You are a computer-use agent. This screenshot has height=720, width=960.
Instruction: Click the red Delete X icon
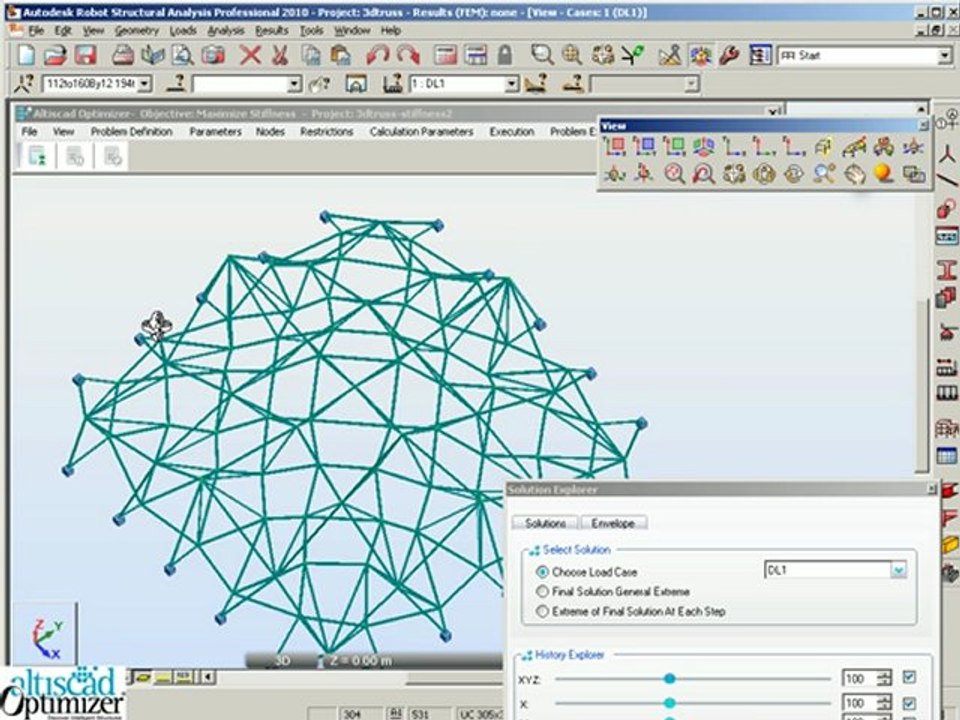pos(250,56)
